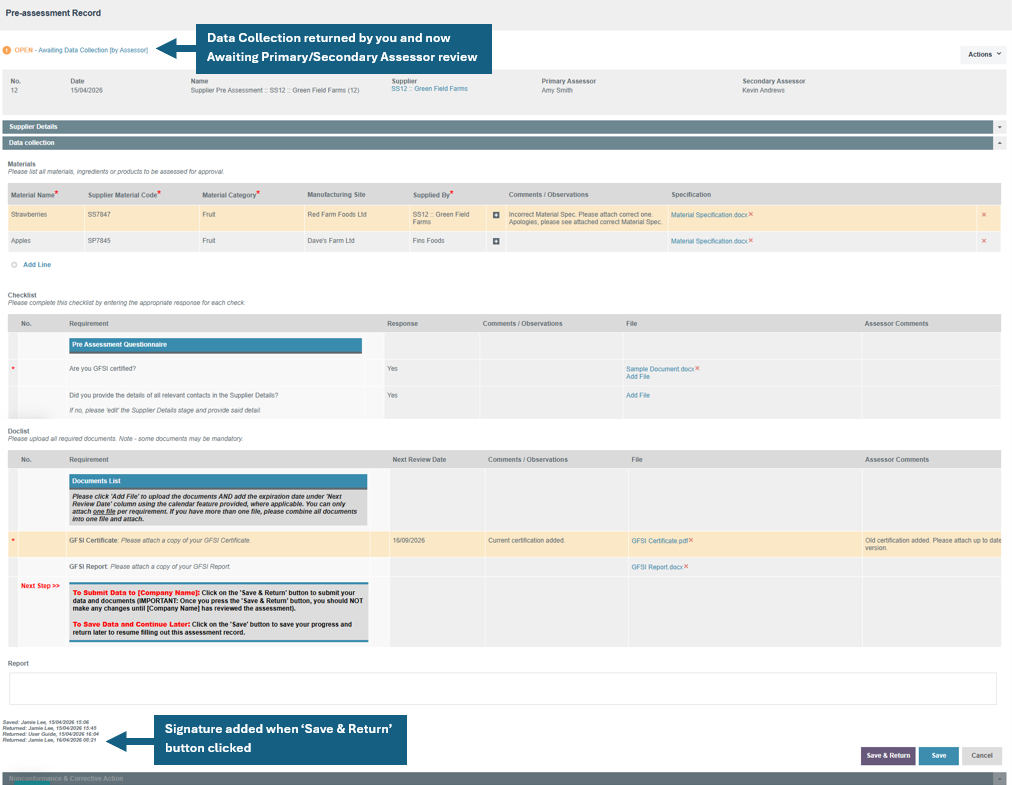Click the orange open status icon
1012x785 pixels.
click(x=7, y=50)
